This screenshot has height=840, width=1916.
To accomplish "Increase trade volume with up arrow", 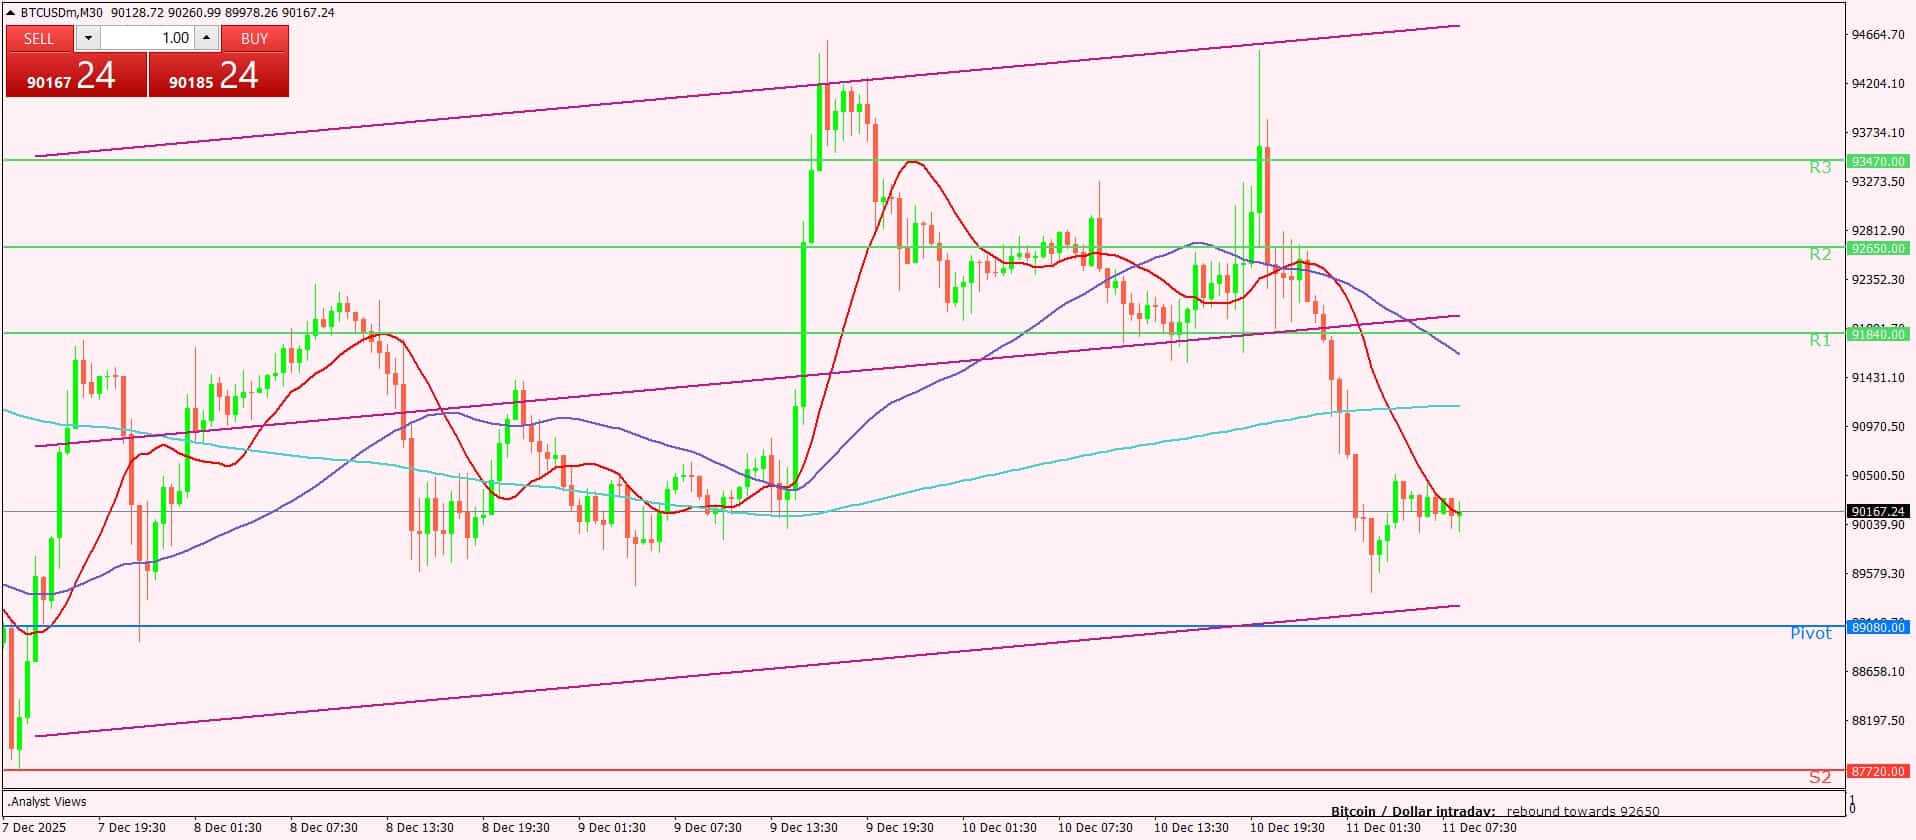I will tap(206, 38).
